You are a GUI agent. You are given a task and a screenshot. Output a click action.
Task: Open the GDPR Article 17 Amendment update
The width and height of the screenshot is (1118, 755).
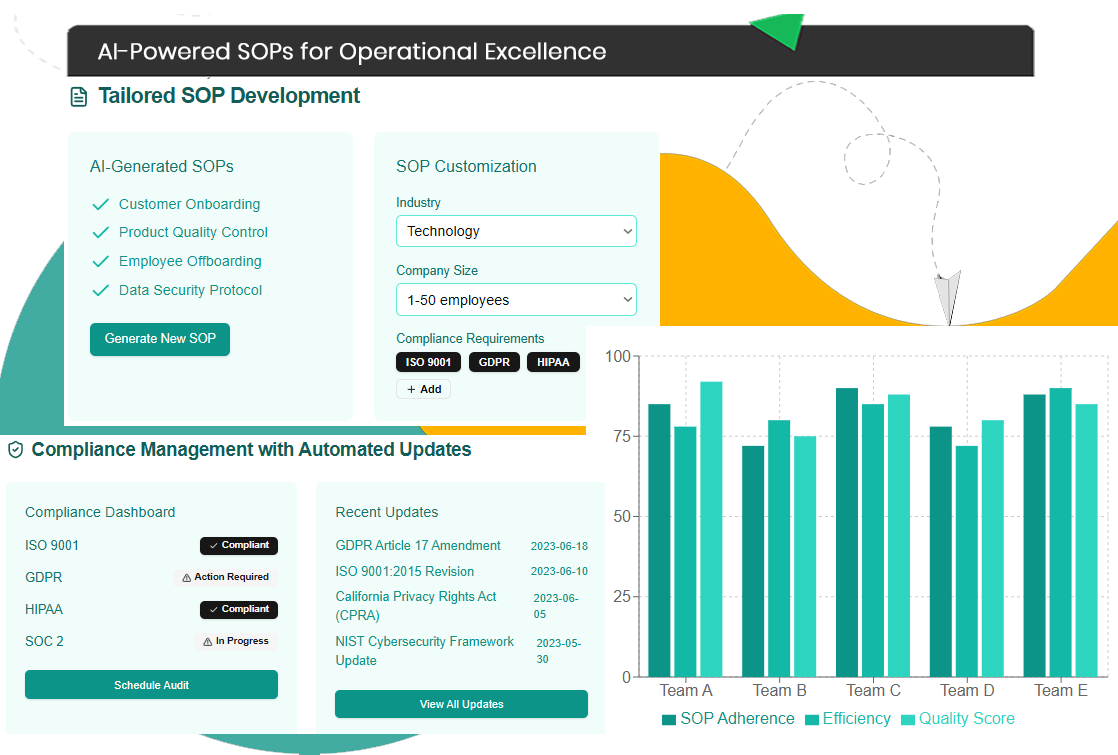click(x=417, y=546)
